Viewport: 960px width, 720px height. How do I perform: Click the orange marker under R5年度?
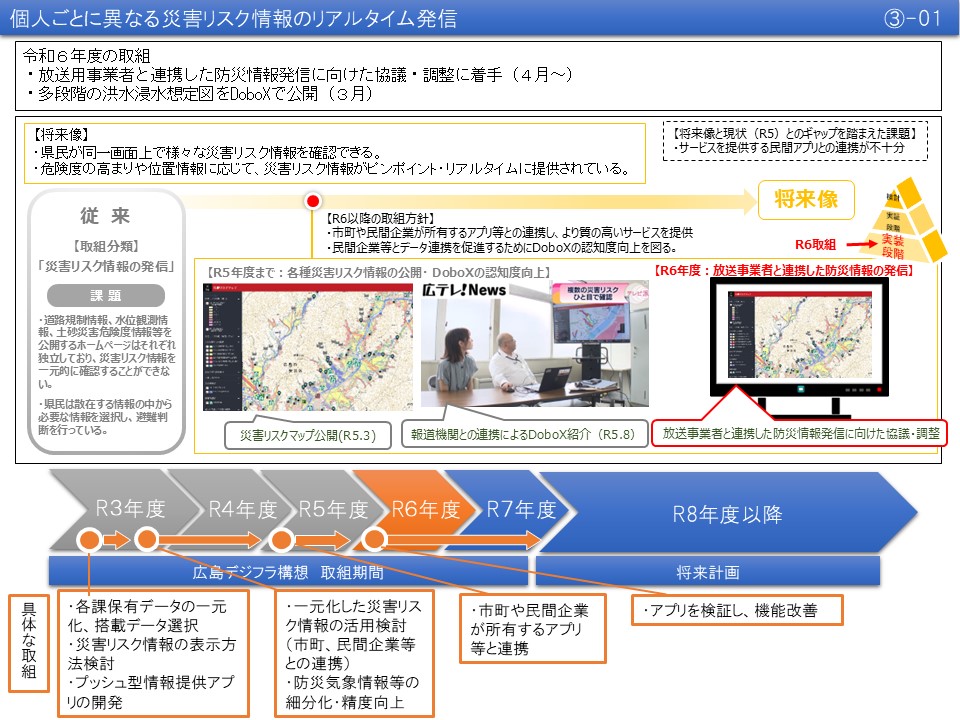pyautogui.click(x=283, y=541)
